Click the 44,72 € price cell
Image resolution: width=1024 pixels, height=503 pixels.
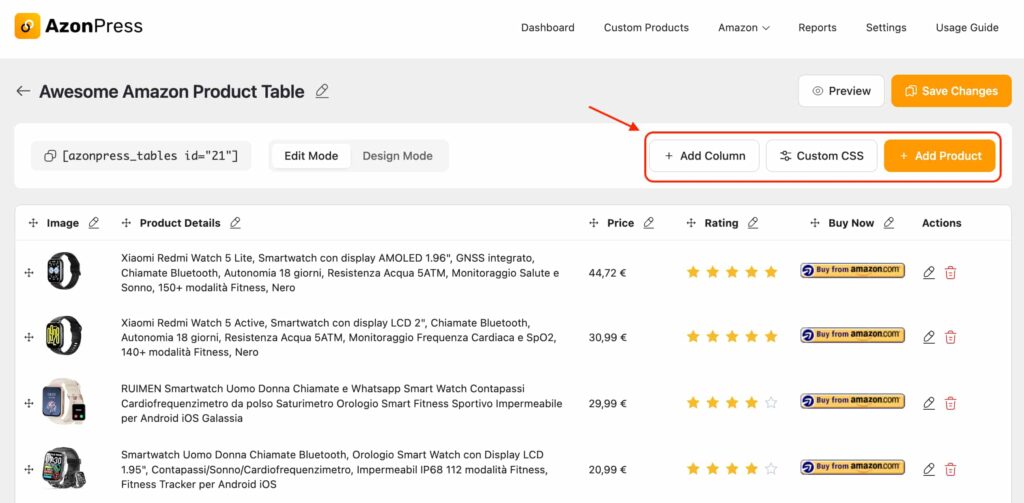coord(607,273)
